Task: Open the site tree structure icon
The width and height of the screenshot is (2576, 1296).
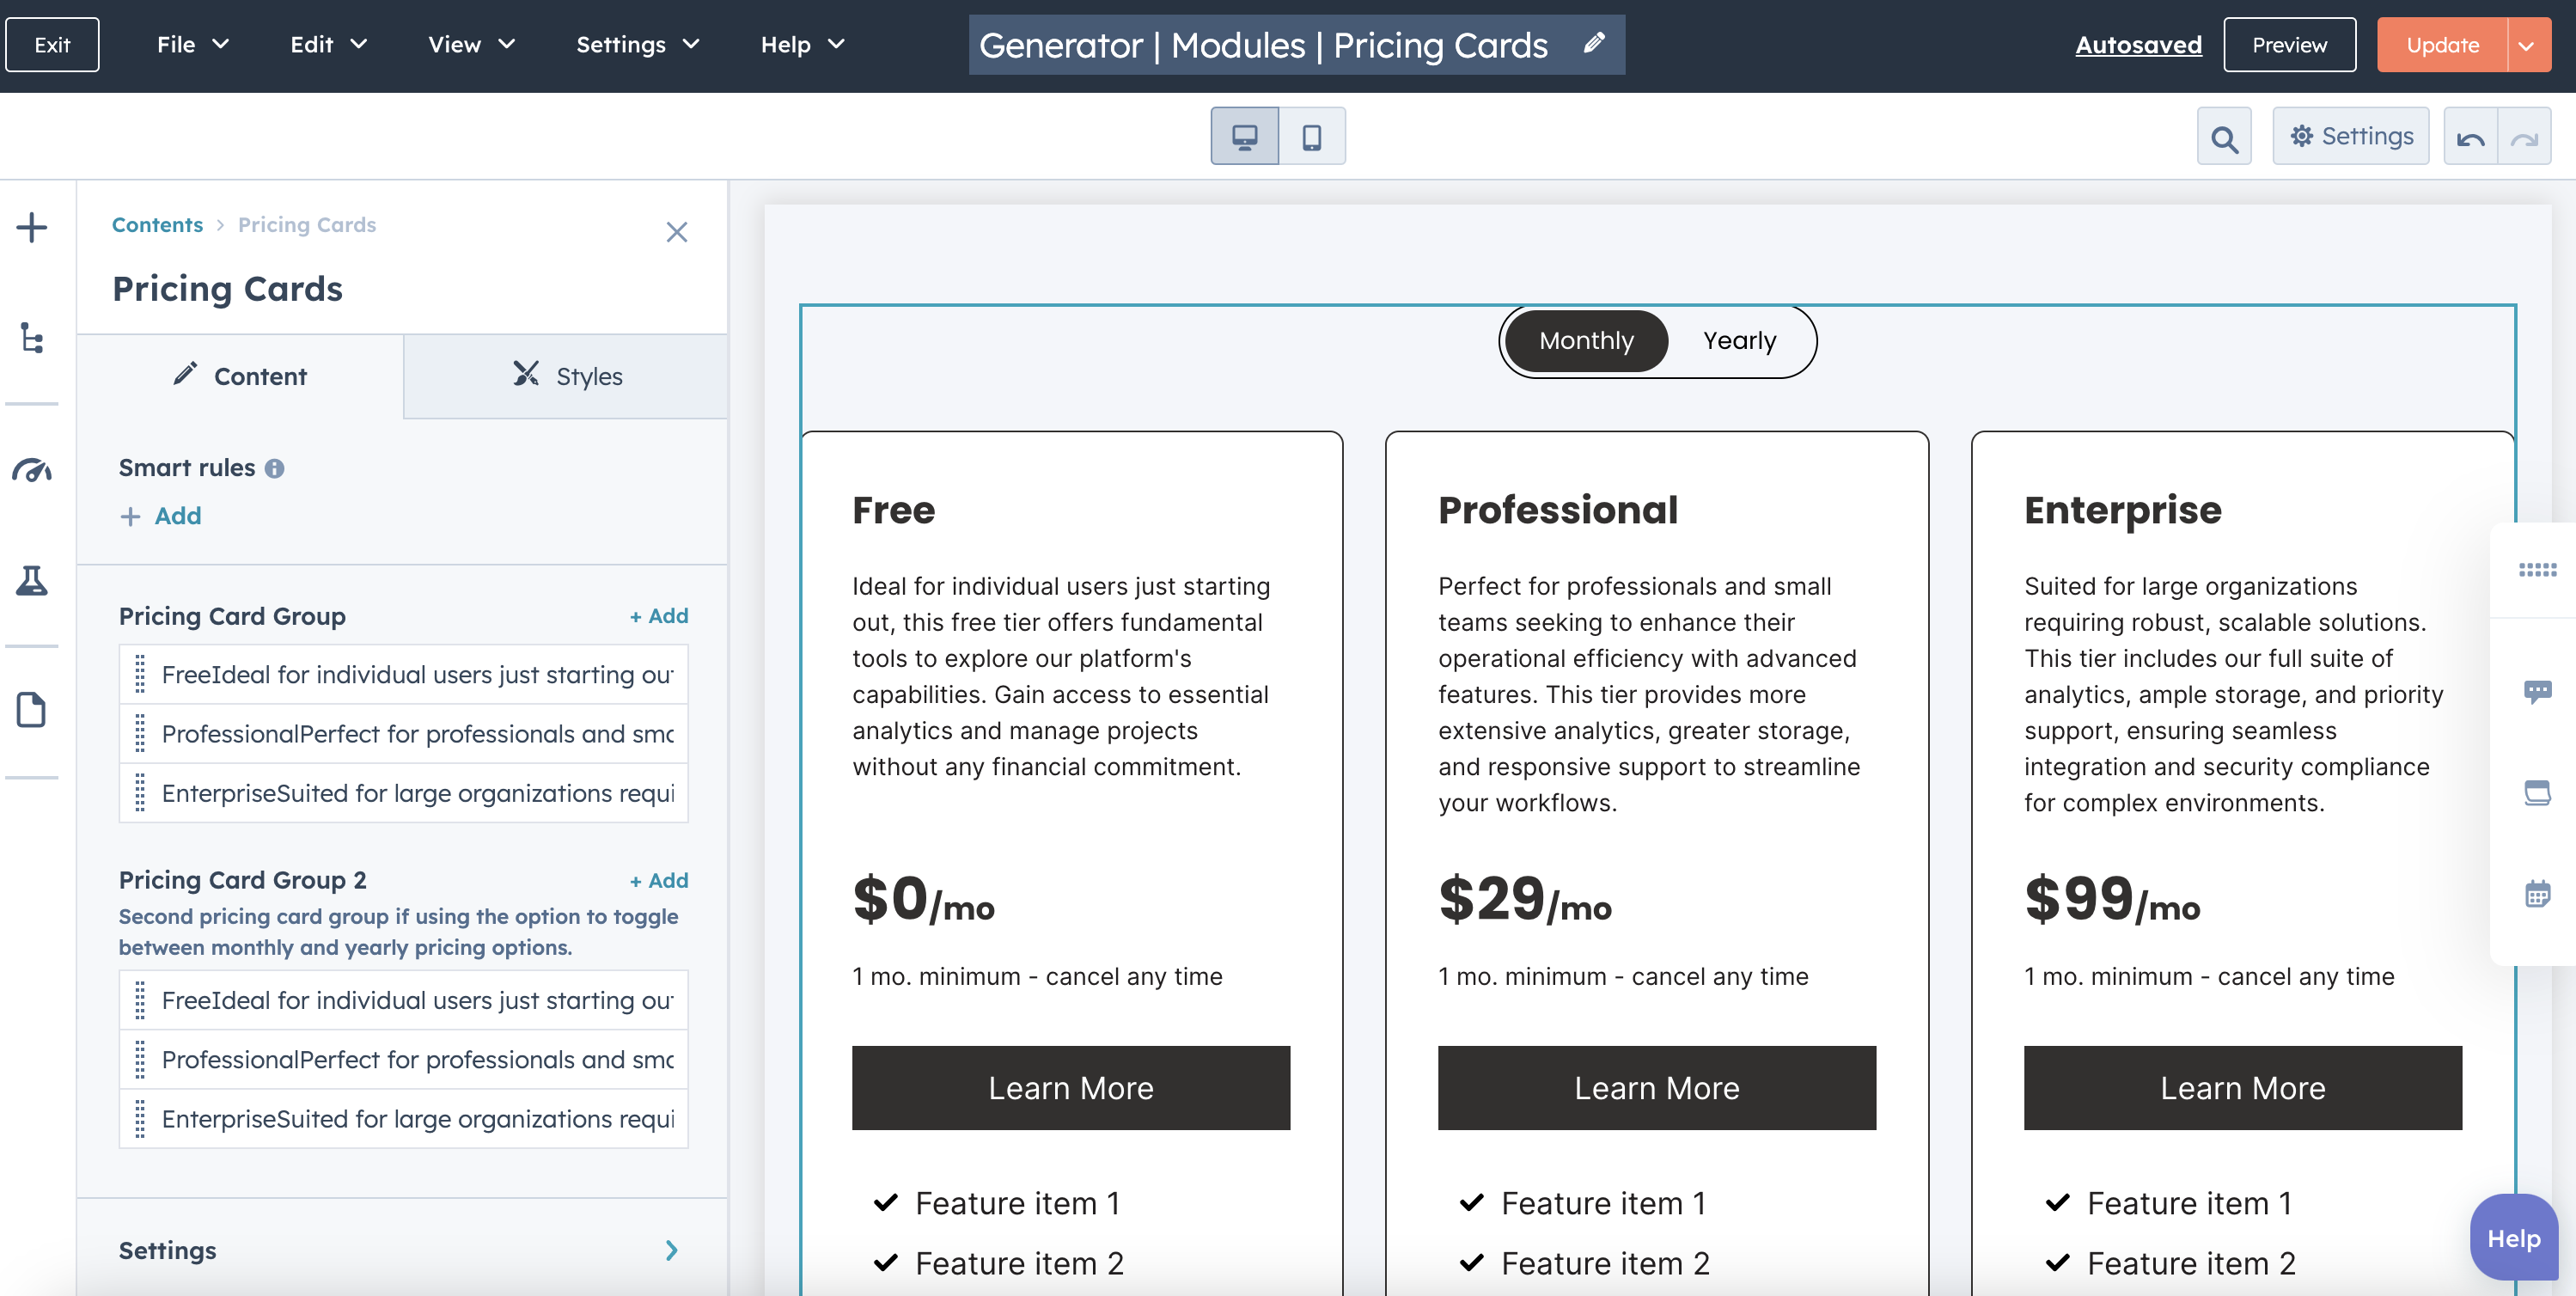Action: [x=32, y=338]
